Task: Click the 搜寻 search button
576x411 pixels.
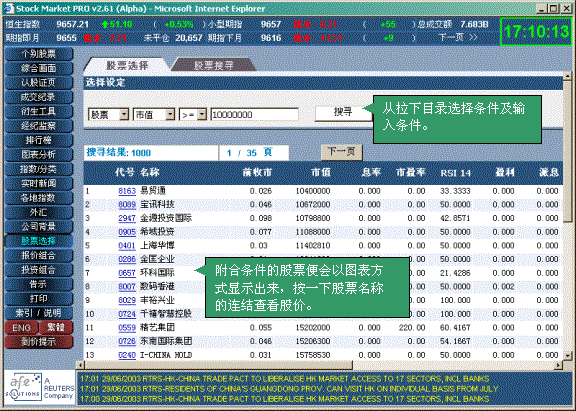Action: coord(343,112)
